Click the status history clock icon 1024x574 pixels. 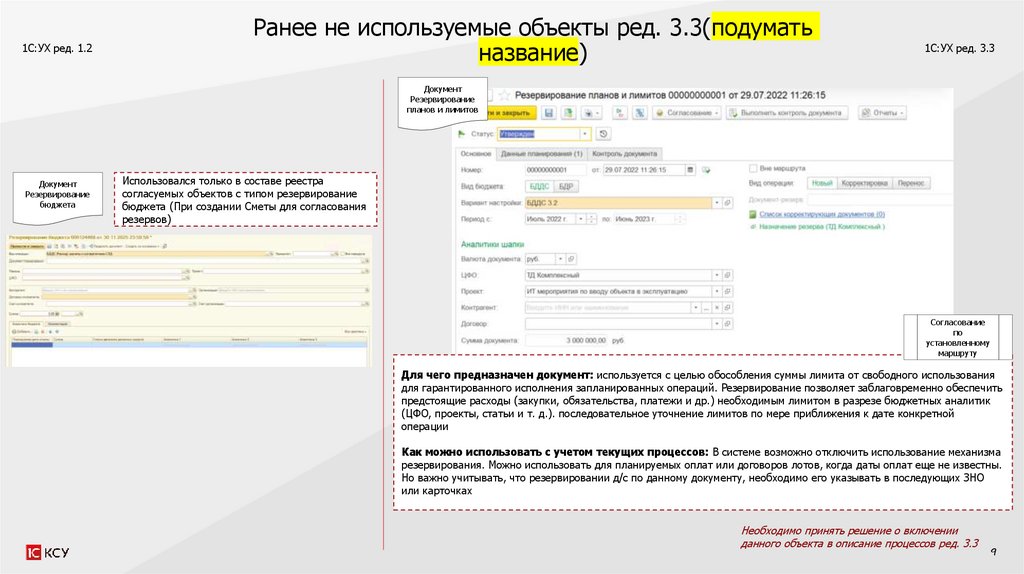pos(603,134)
